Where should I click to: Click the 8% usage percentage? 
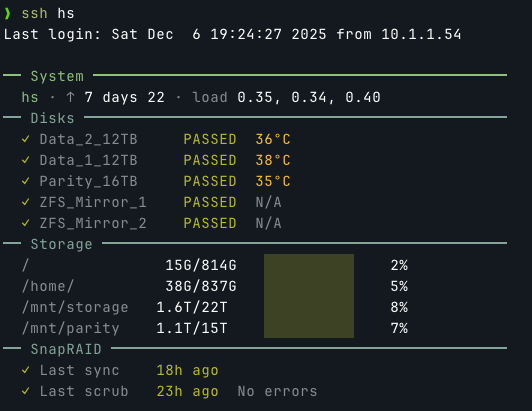click(x=399, y=307)
